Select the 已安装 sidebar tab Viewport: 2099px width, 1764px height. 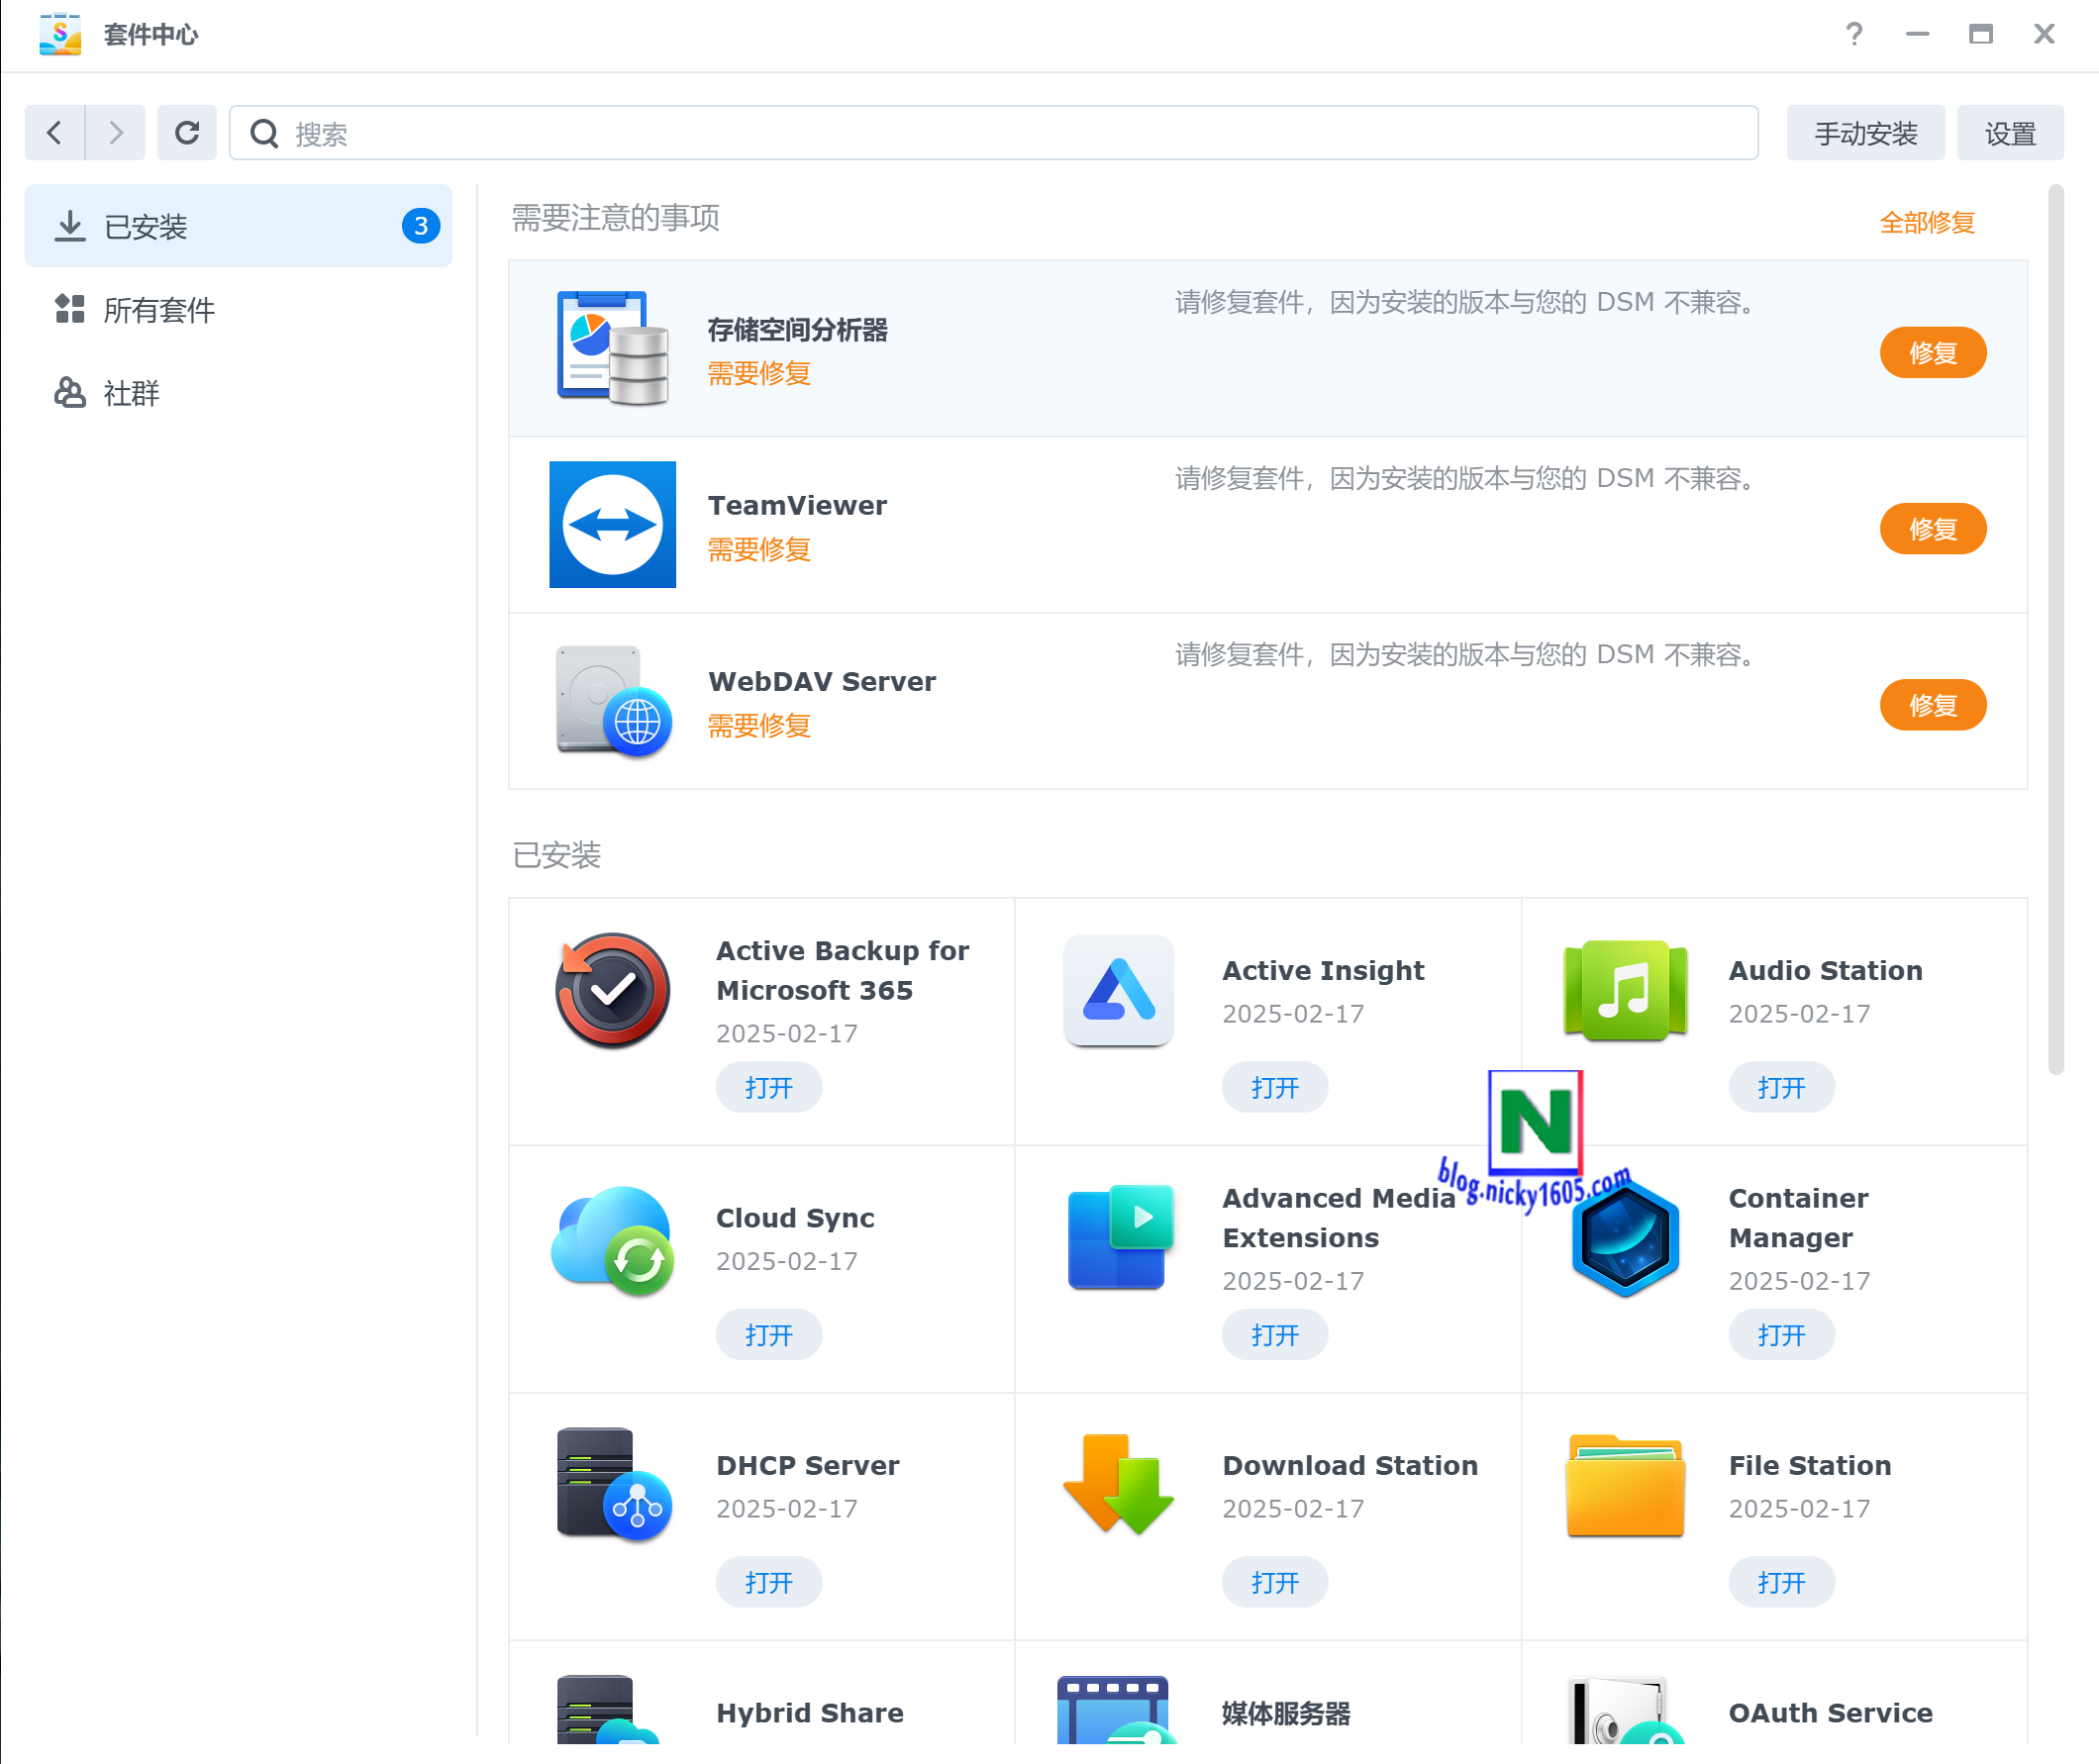pos(238,226)
